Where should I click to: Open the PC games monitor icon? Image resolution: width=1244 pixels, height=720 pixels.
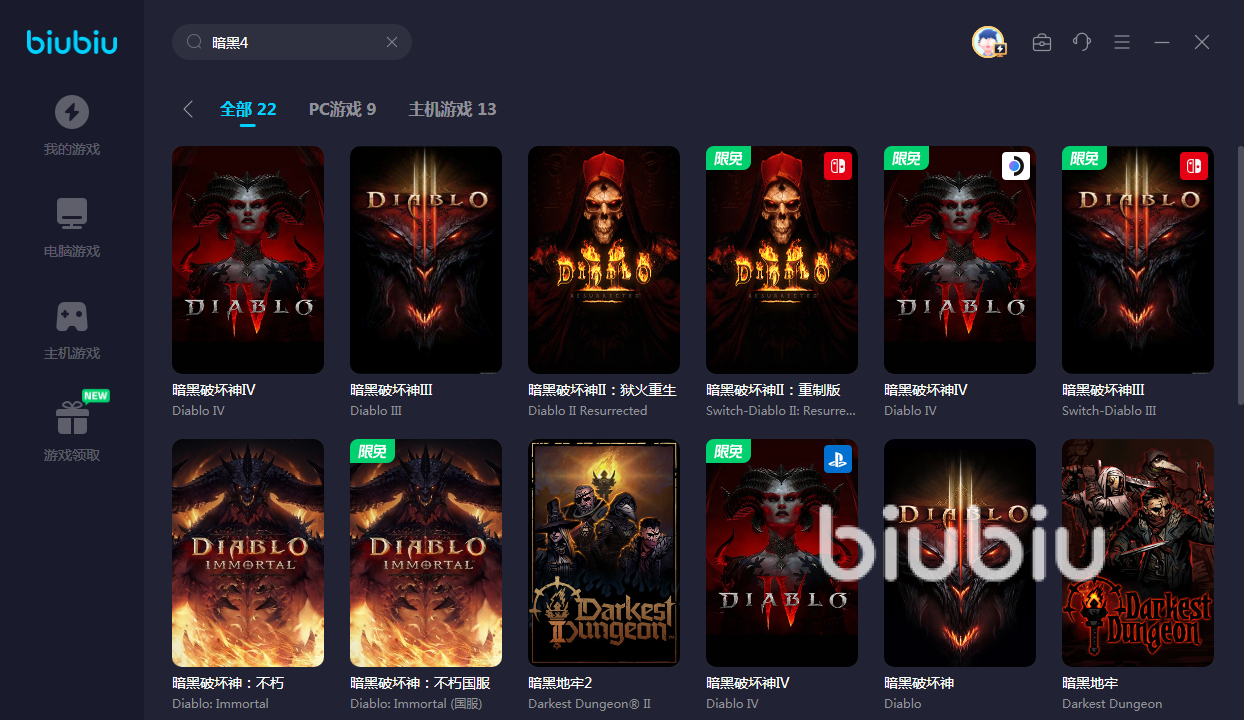coord(71,214)
